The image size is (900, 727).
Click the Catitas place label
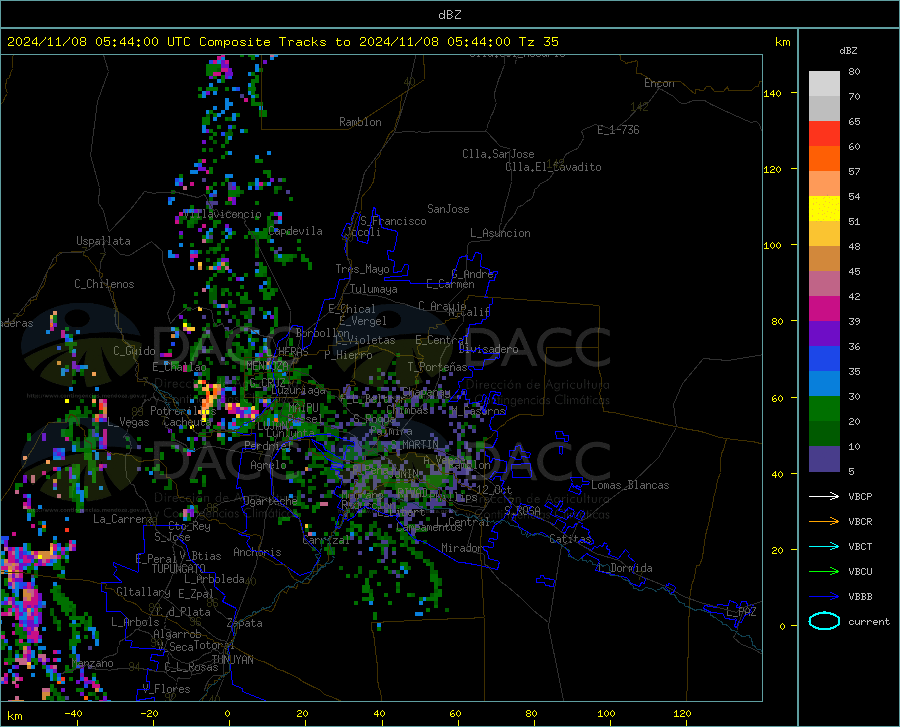[x=571, y=539]
